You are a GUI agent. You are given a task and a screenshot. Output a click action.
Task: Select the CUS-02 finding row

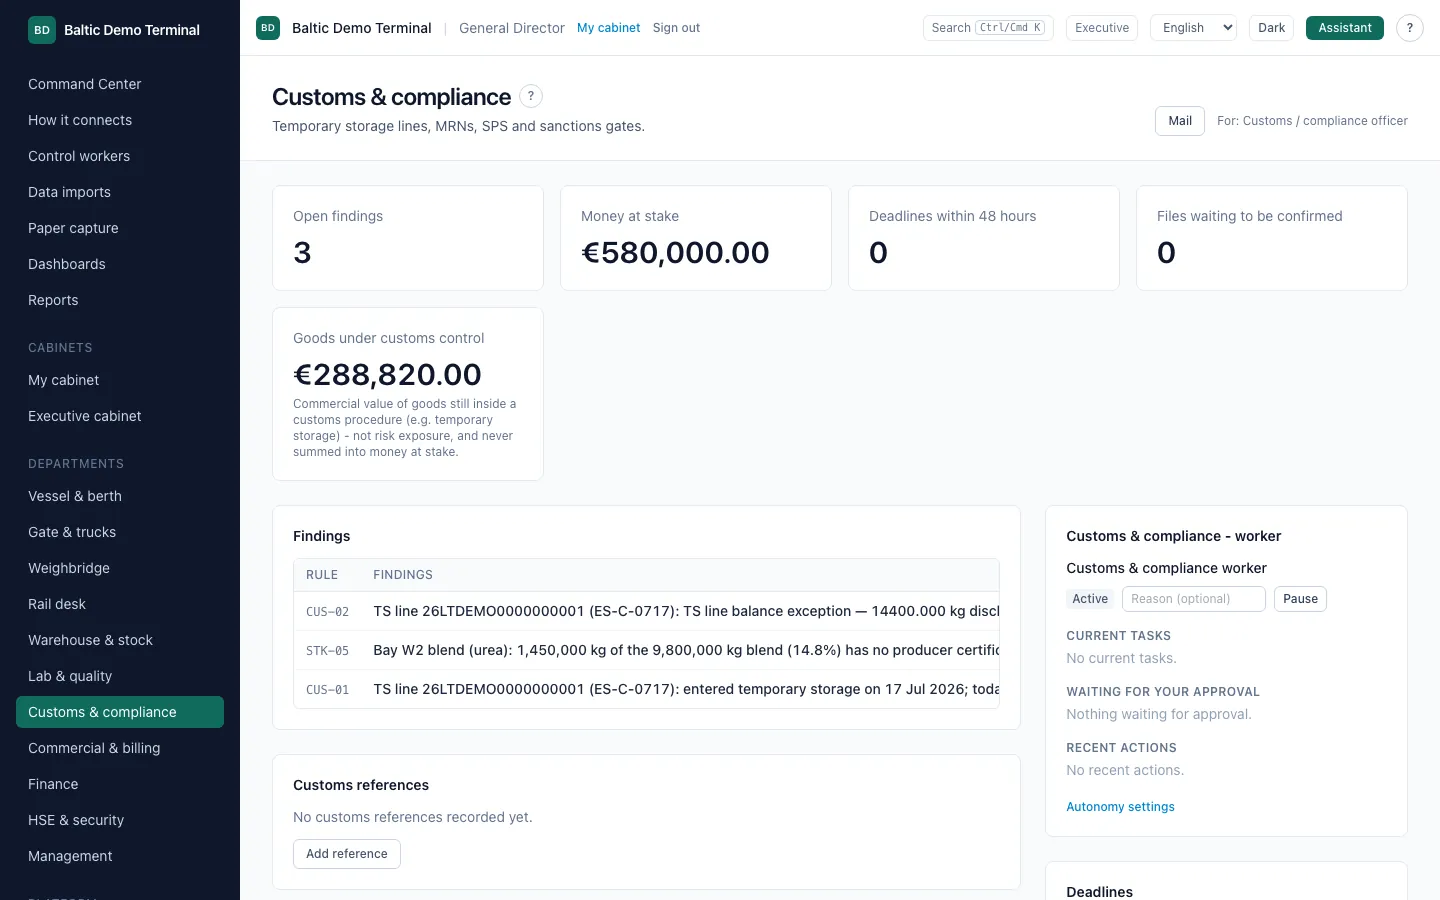coord(646,611)
